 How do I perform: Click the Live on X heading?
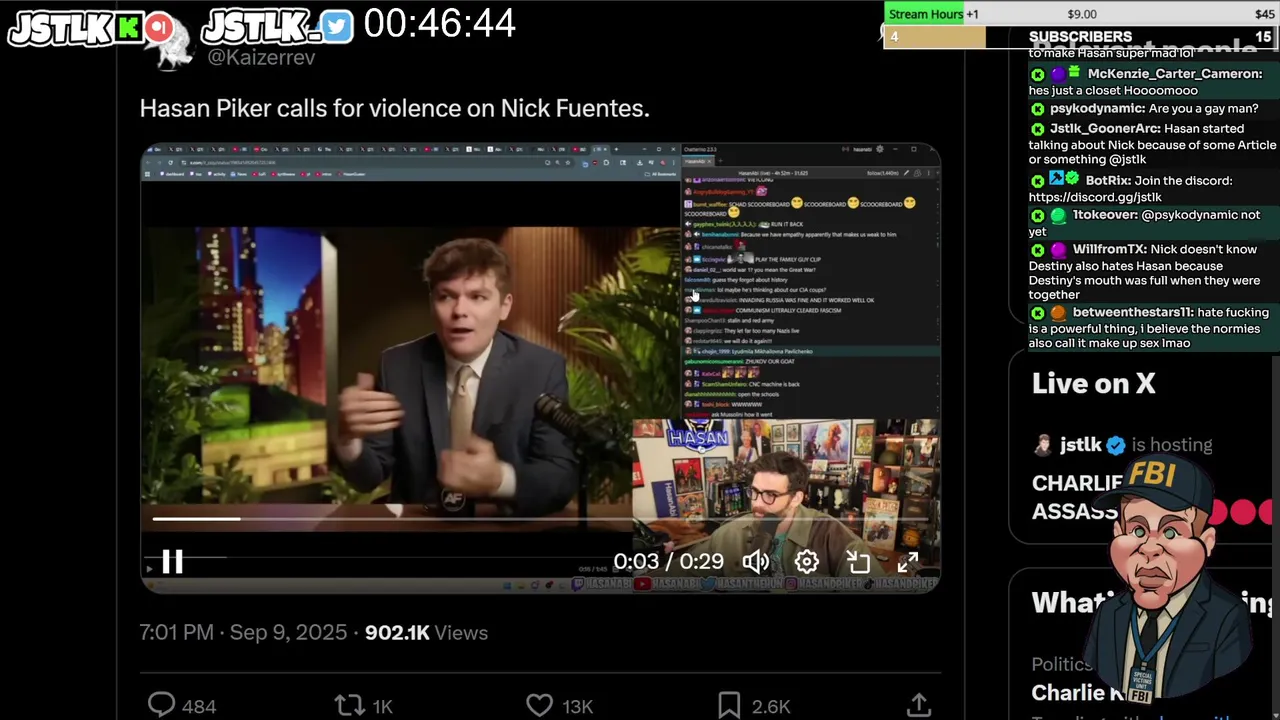pyautogui.click(x=1093, y=383)
